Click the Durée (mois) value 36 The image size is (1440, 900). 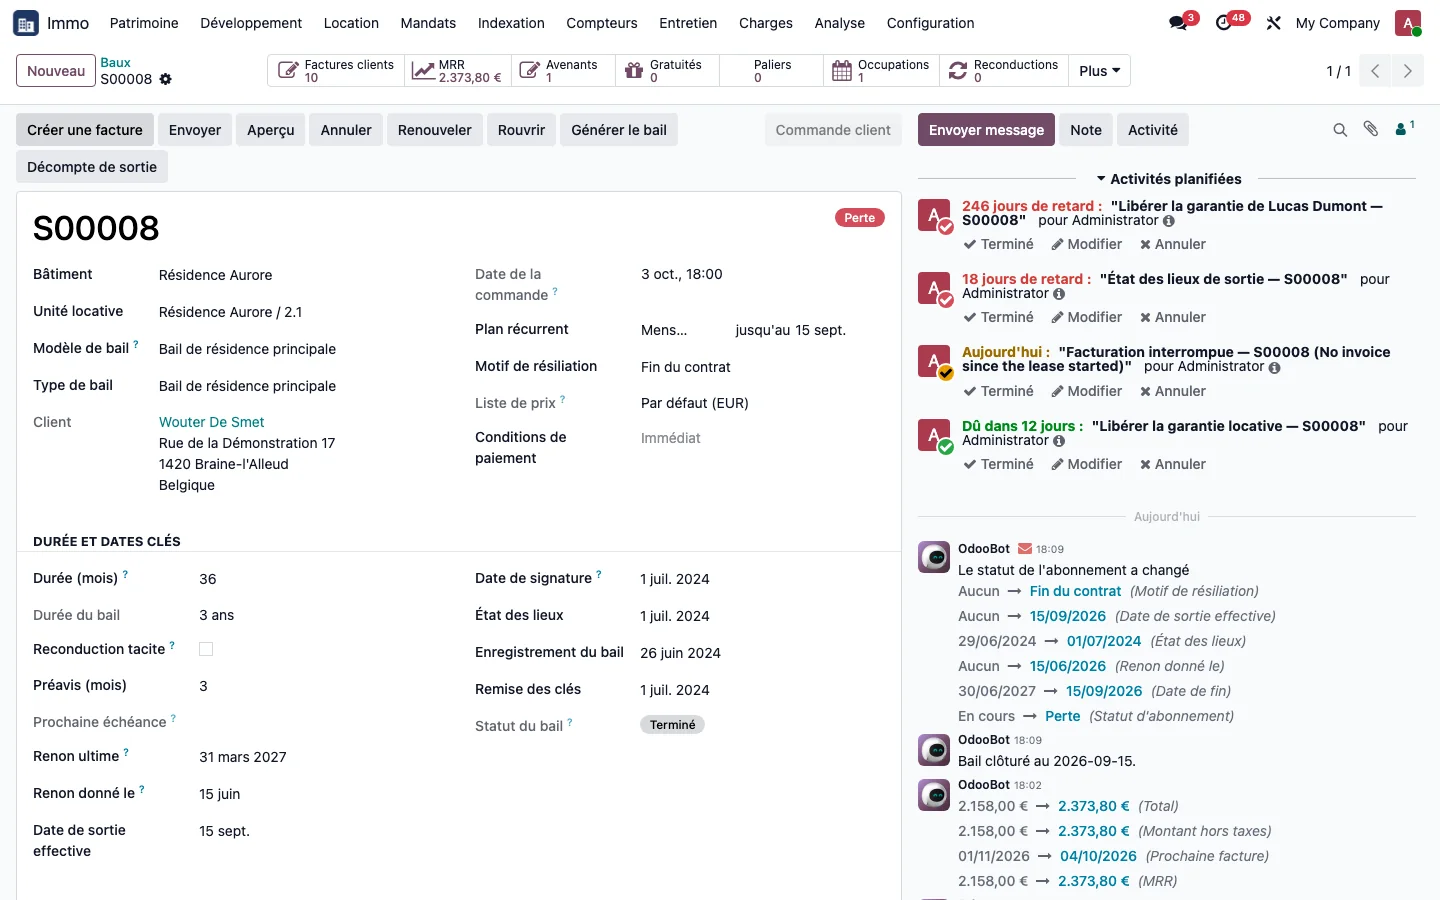[208, 579]
